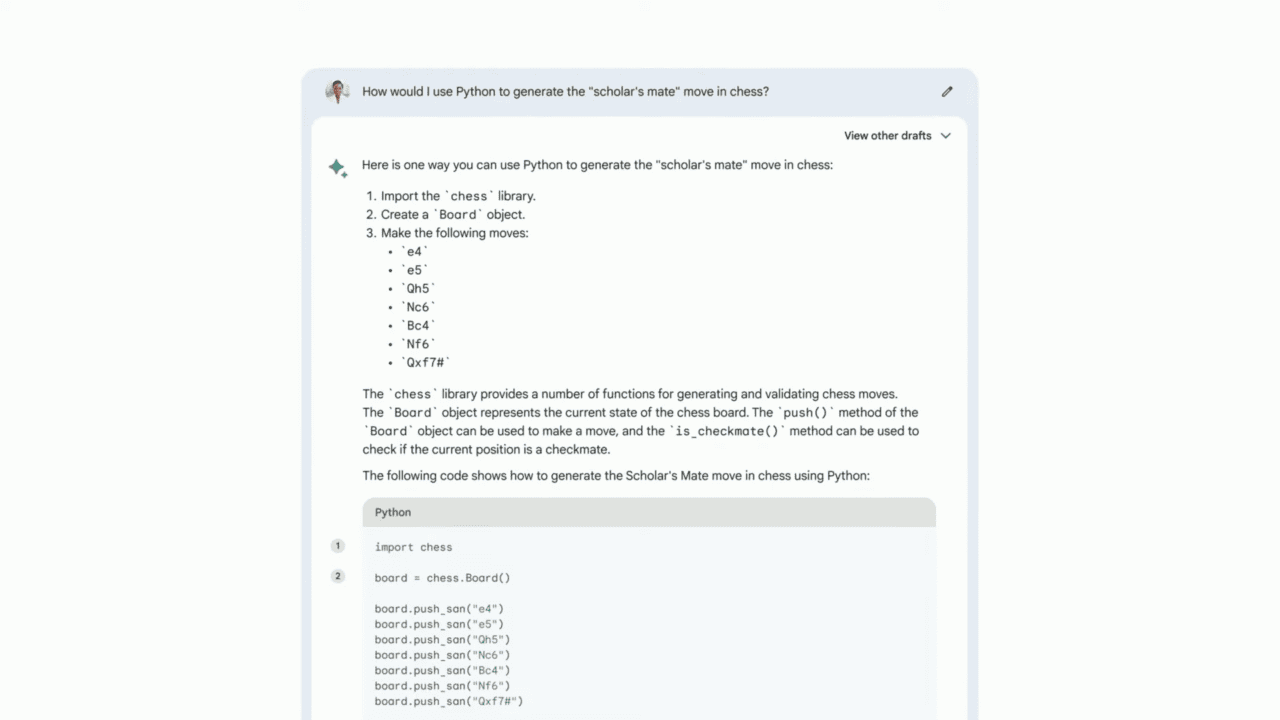Click line number badge 1 in code block
This screenshot has height=720, width=1280.
pyautogui.click(x=337, y=546)
